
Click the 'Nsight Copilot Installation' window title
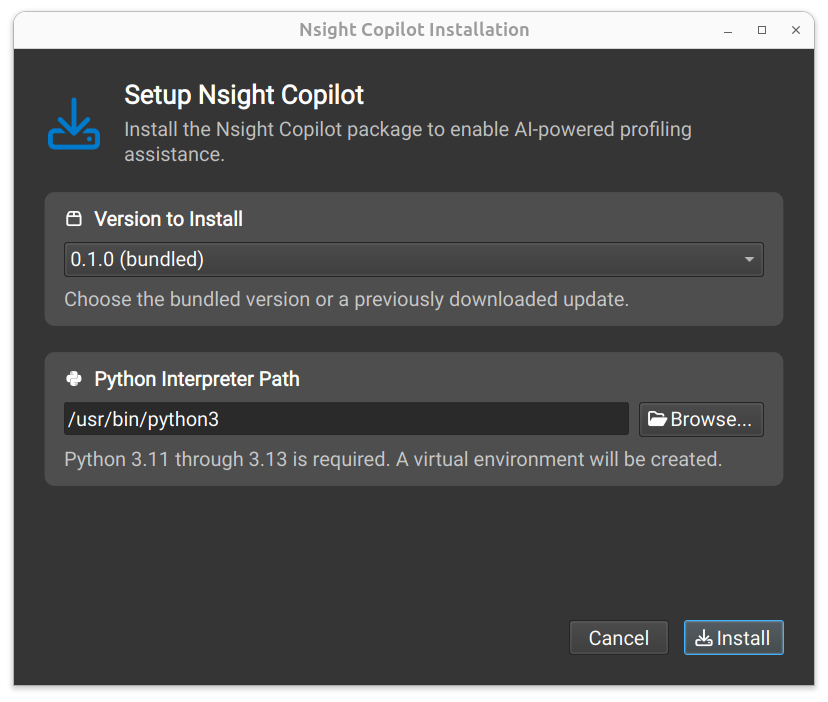414,30
